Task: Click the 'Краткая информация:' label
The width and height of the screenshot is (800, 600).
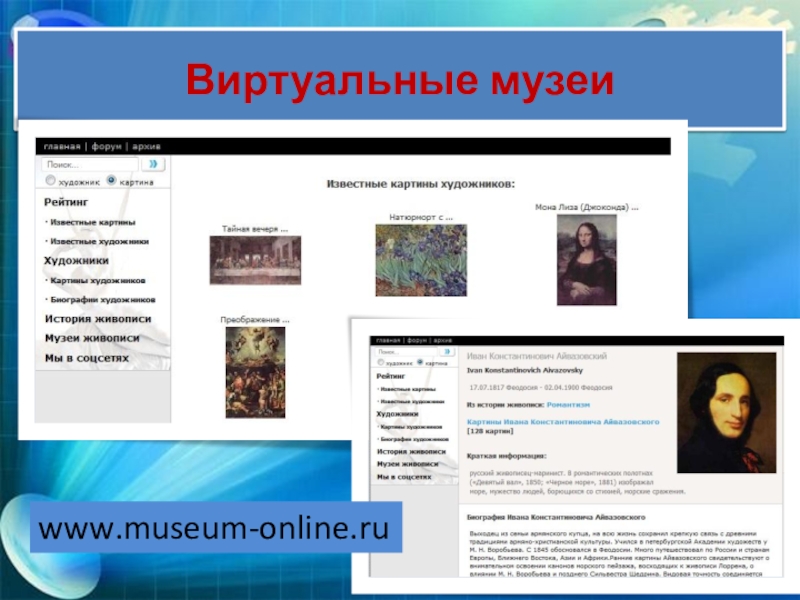Action: coord(506,456)
